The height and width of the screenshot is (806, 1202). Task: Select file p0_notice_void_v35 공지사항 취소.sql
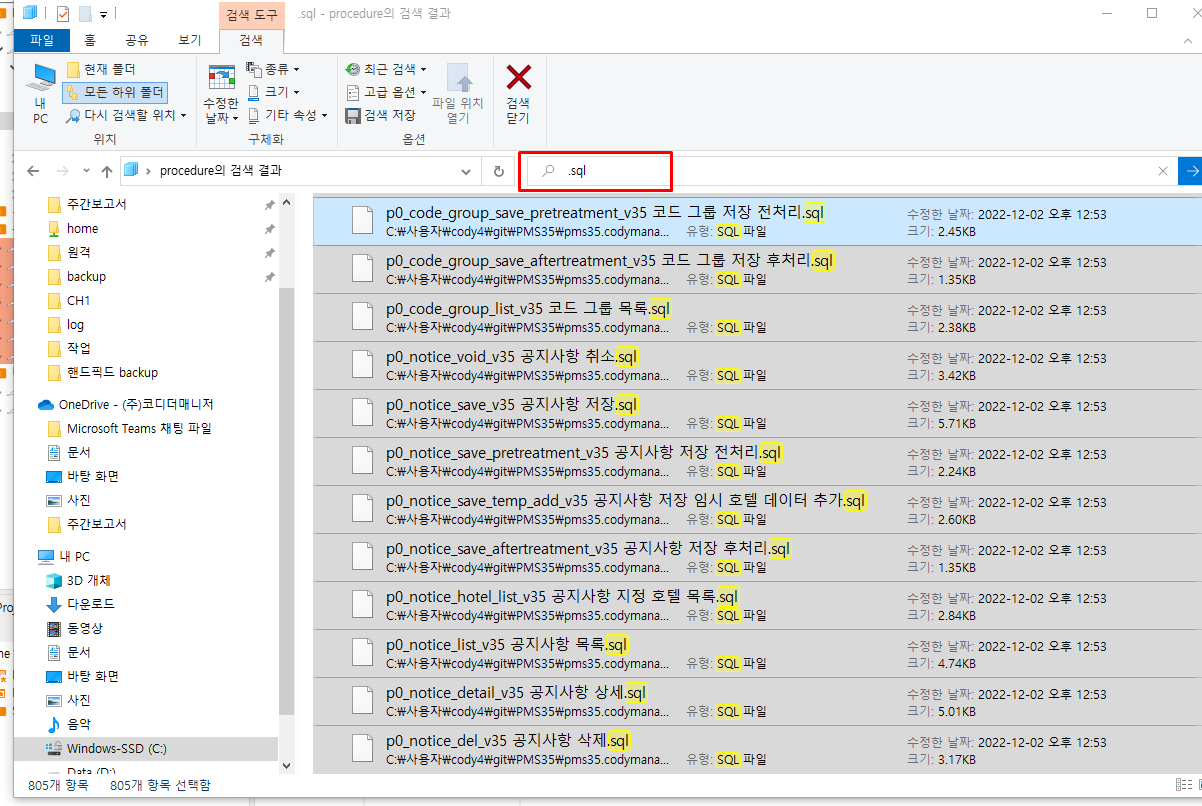[x=758, y=366]
